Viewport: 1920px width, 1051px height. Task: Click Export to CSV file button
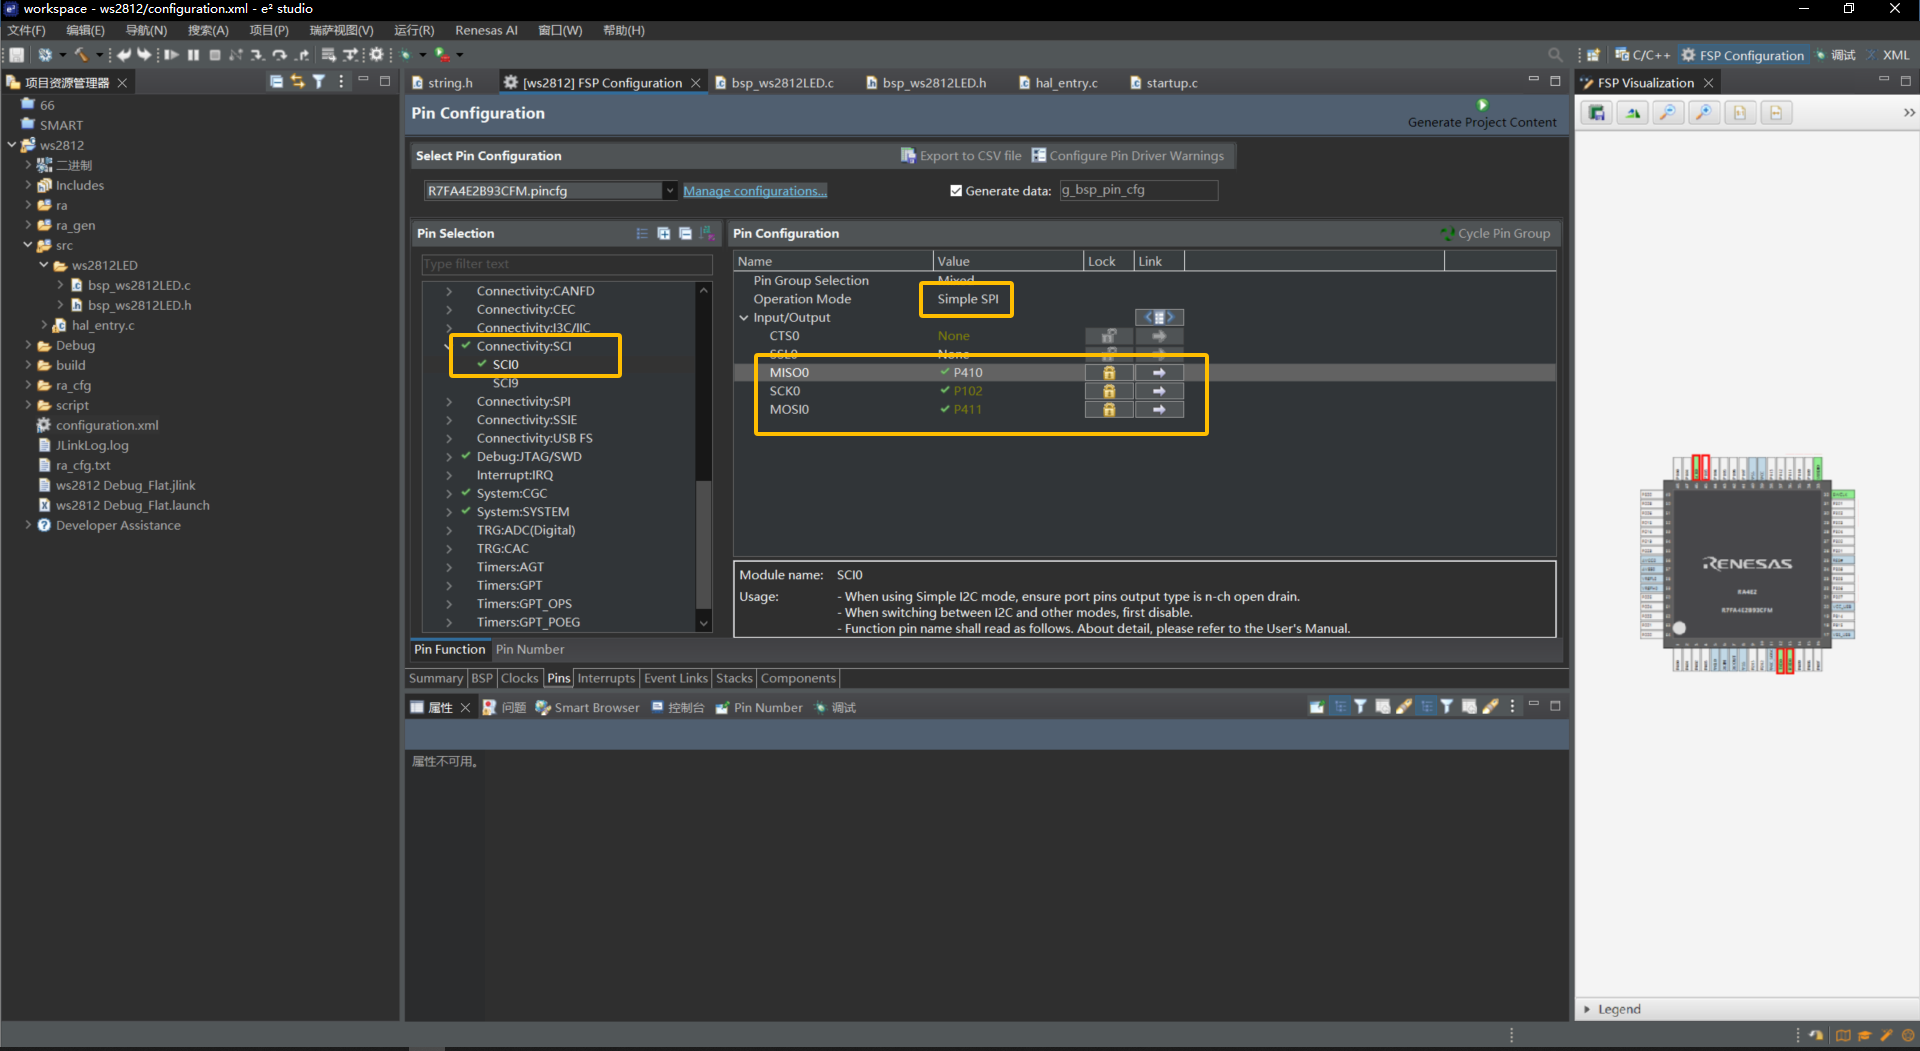coord(961,155)
